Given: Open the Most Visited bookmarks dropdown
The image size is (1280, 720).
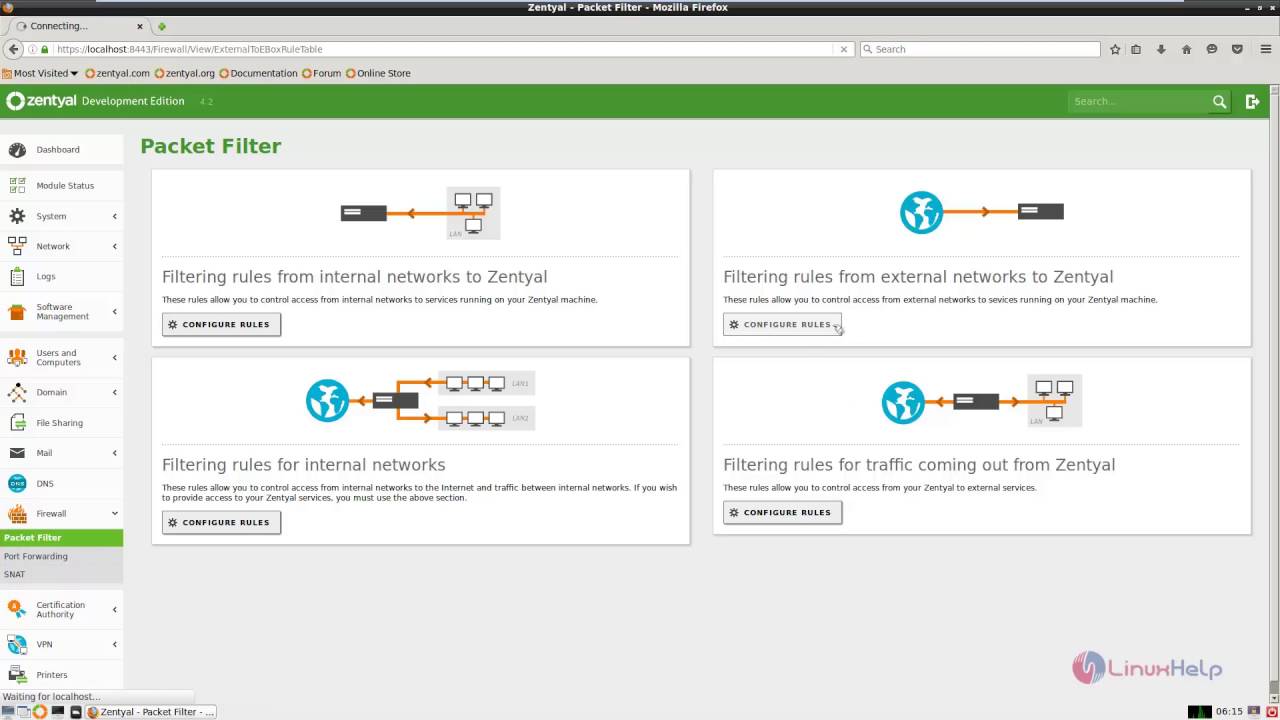Looking at the screenshot, I should pos(40,73).
